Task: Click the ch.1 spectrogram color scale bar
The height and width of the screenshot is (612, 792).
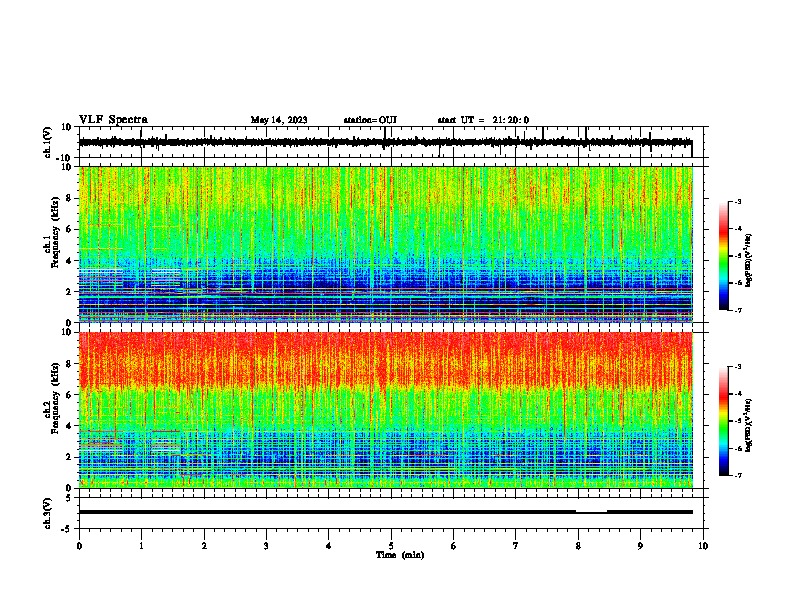Action: coord(724,256)
